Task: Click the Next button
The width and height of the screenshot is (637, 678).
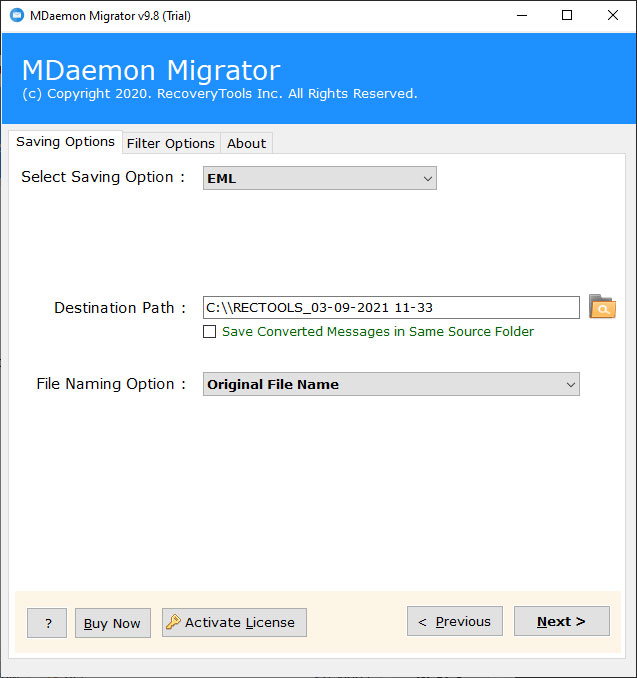Action: [x=562, y=621]
